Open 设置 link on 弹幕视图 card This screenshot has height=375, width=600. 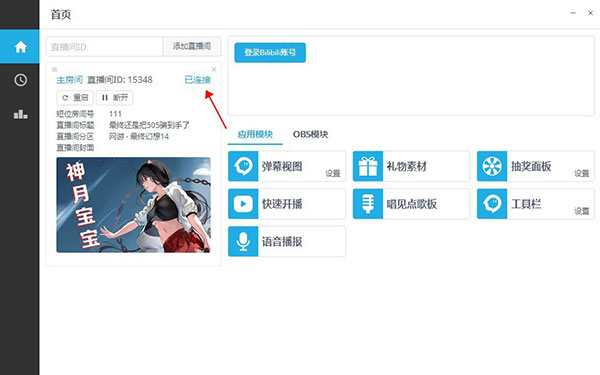(x=333, y=173)
